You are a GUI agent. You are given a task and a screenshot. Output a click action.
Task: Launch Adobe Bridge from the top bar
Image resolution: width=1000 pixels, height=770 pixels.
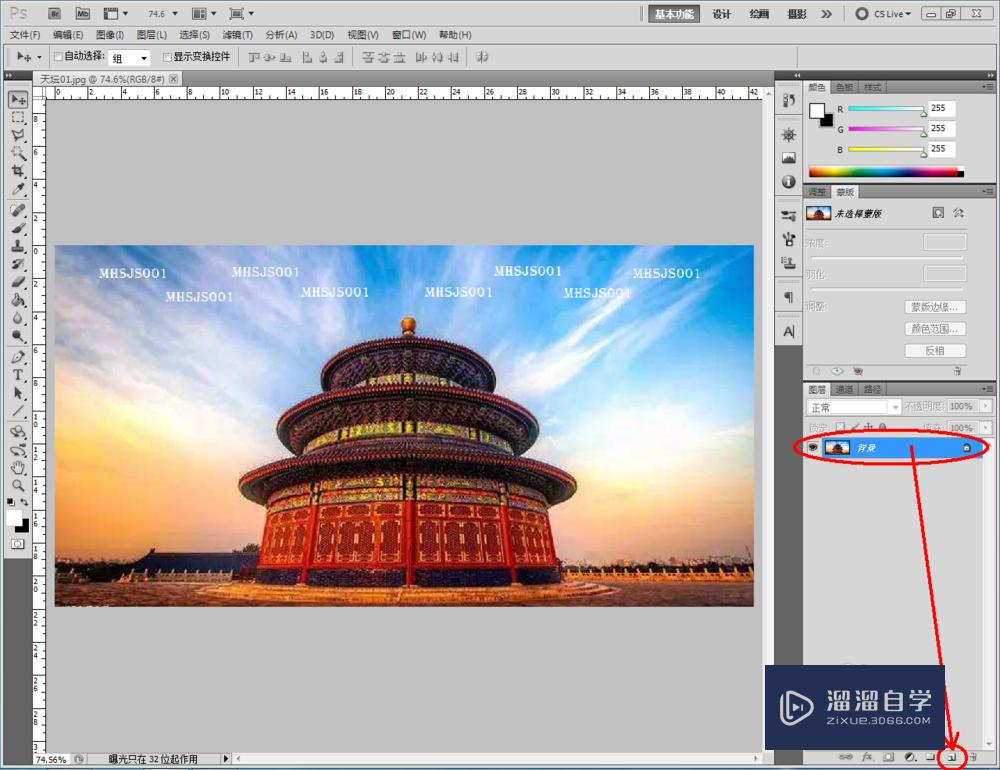pyautogui.click(x=55, y=13)
